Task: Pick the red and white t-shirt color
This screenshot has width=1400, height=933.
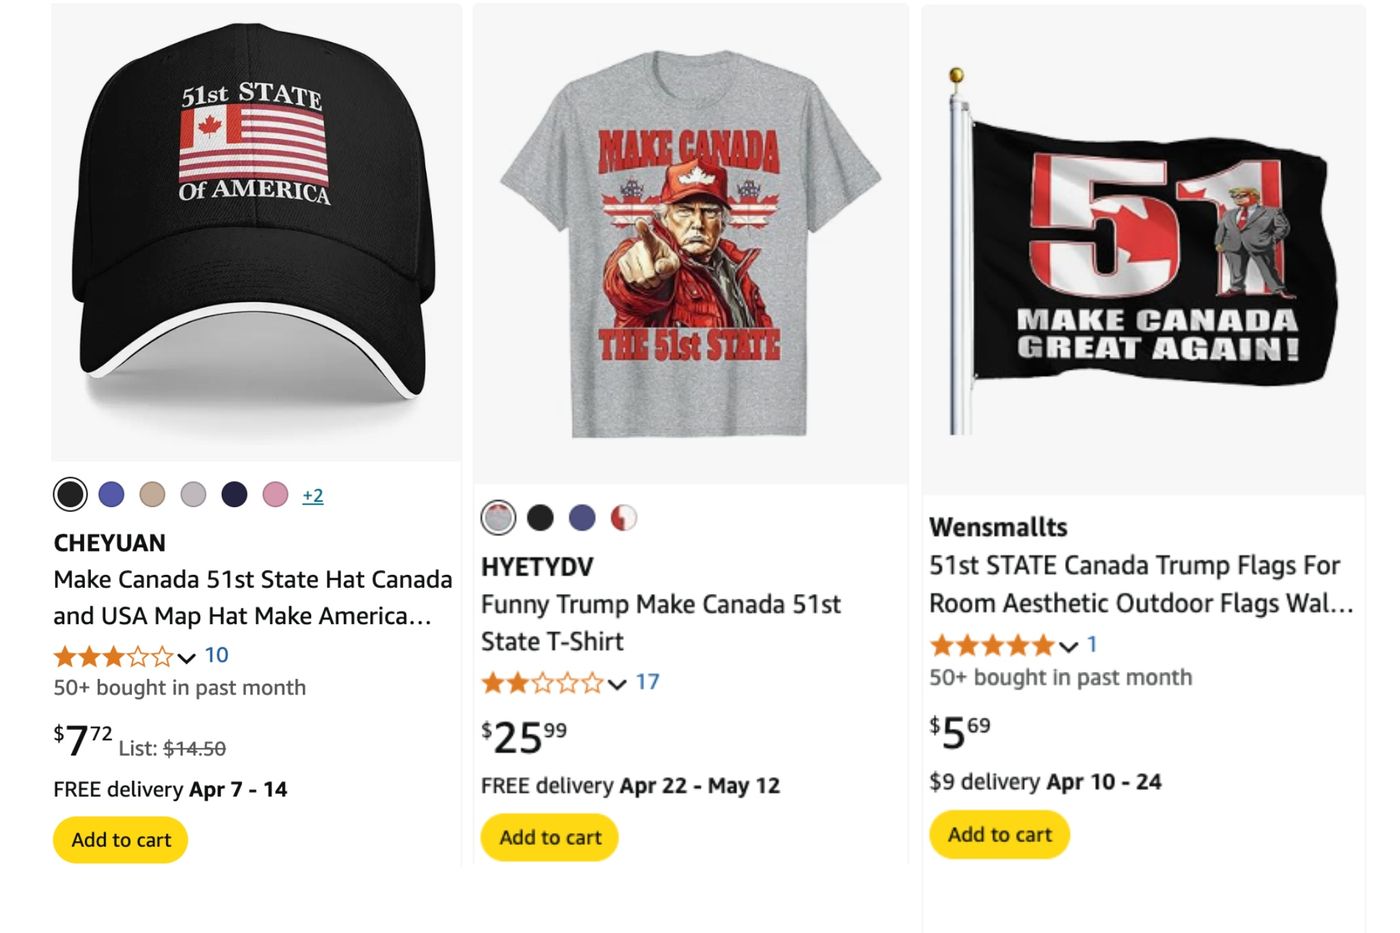Action: [622, 517]
